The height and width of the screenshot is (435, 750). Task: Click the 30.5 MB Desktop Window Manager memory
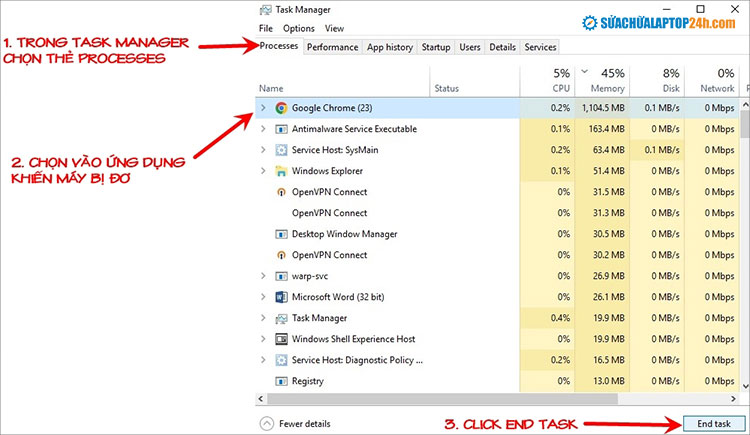[x=609, y=234]
